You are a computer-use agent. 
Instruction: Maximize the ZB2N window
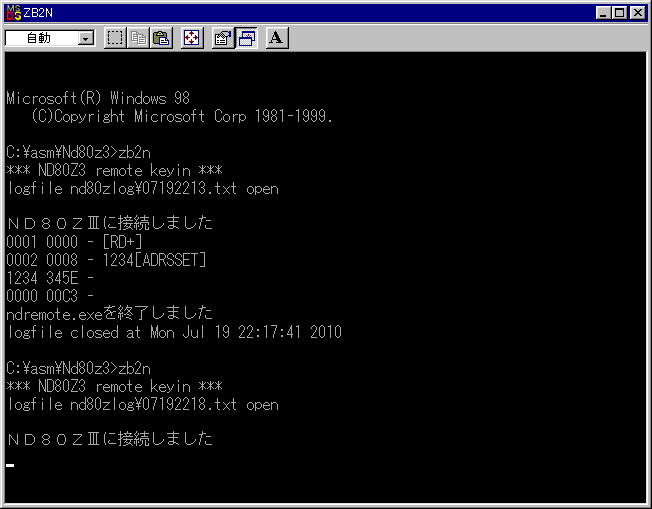[x=619, y=13]
